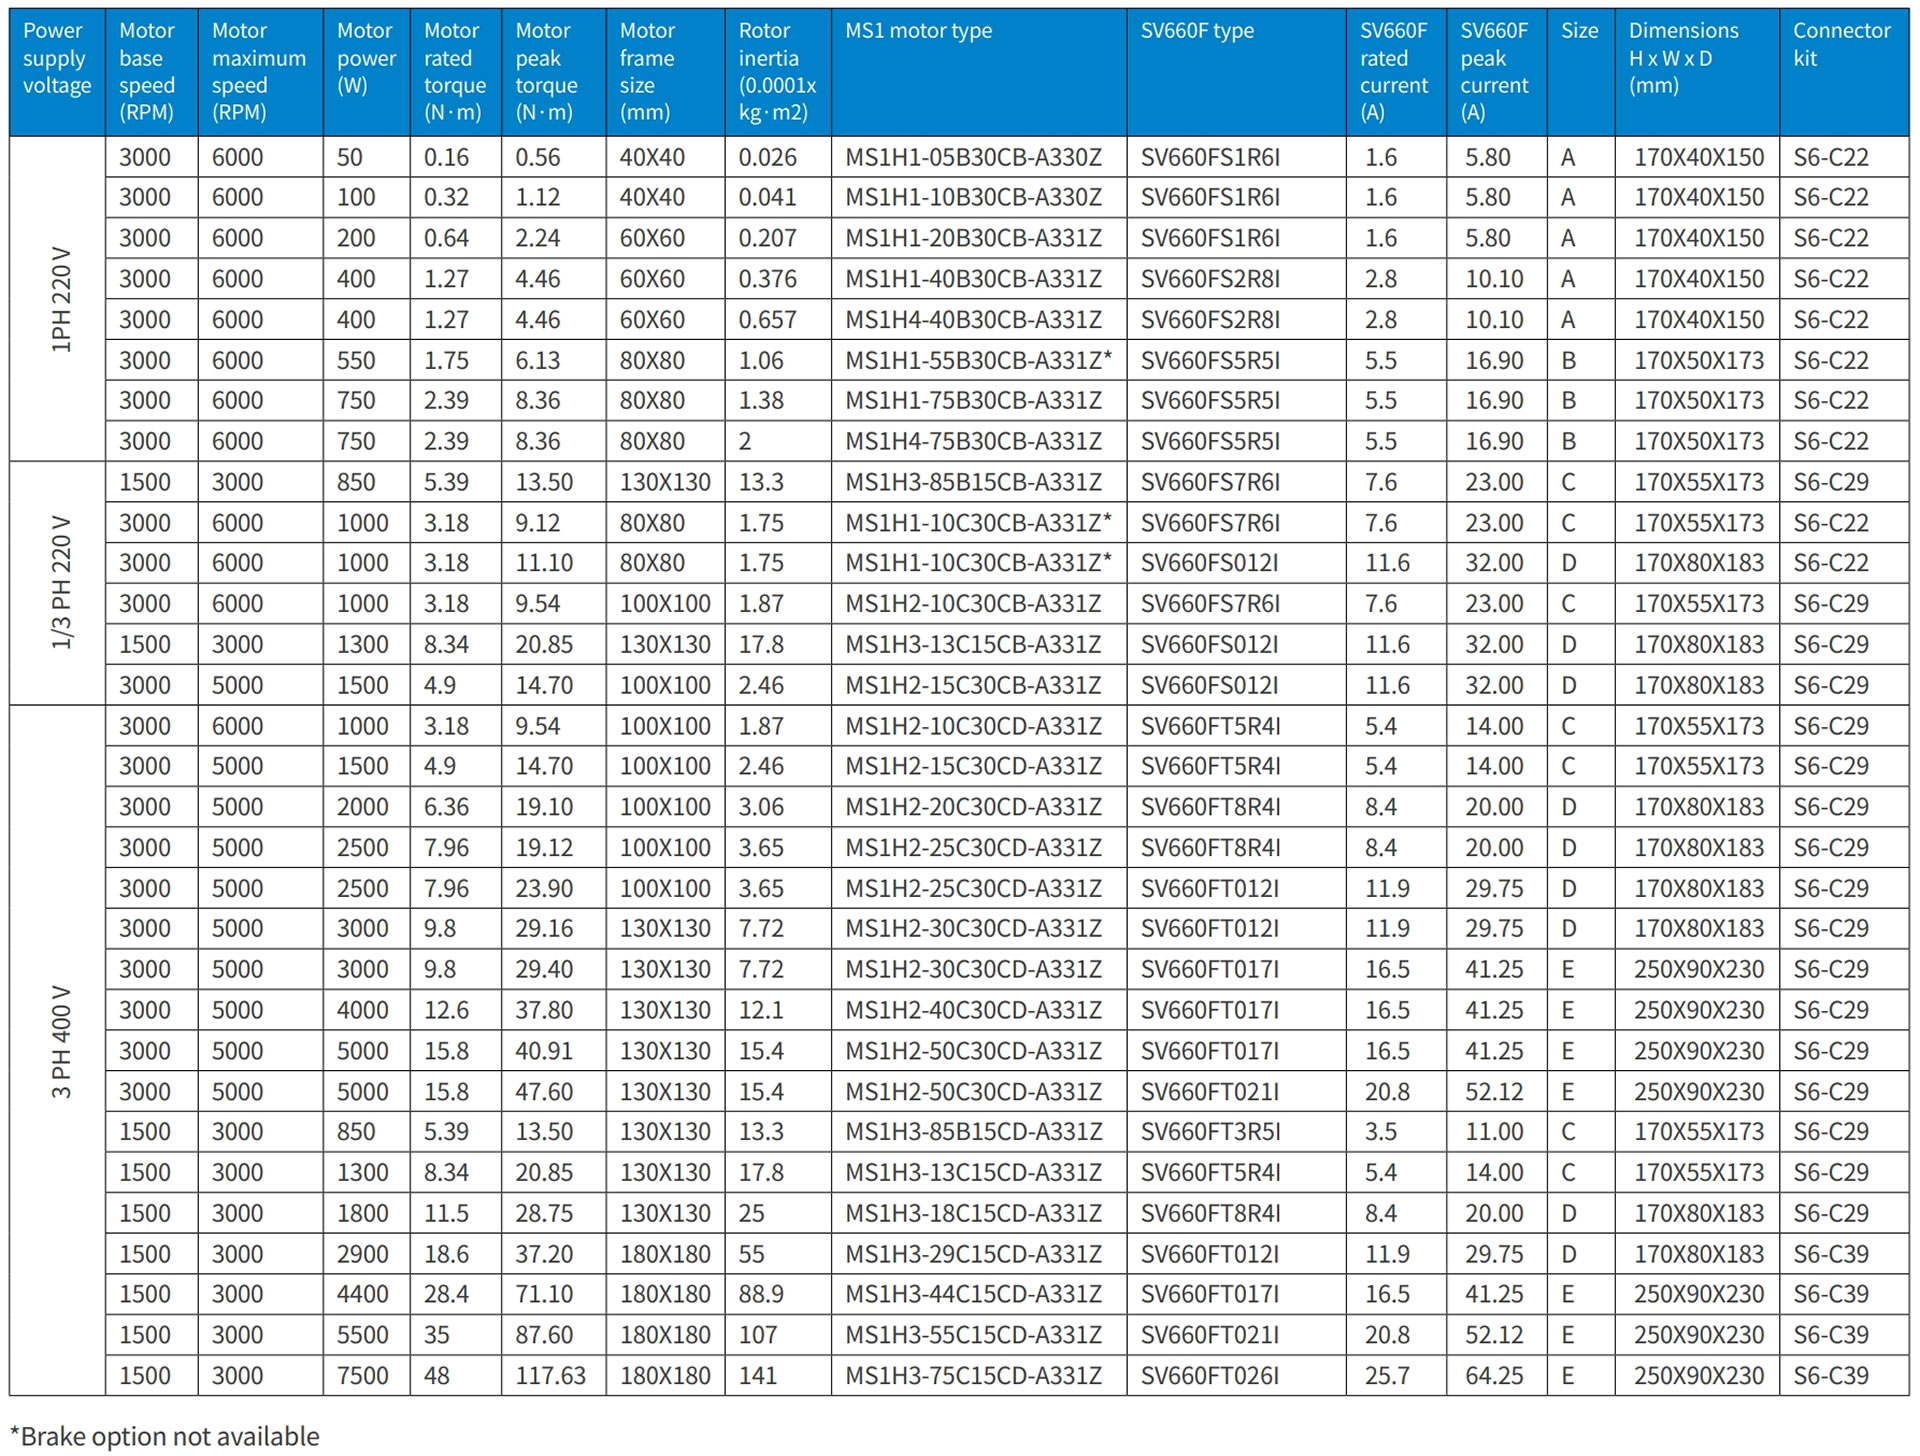Click motor type MS1H2-20C30CD-A331Z

point(973,807)
